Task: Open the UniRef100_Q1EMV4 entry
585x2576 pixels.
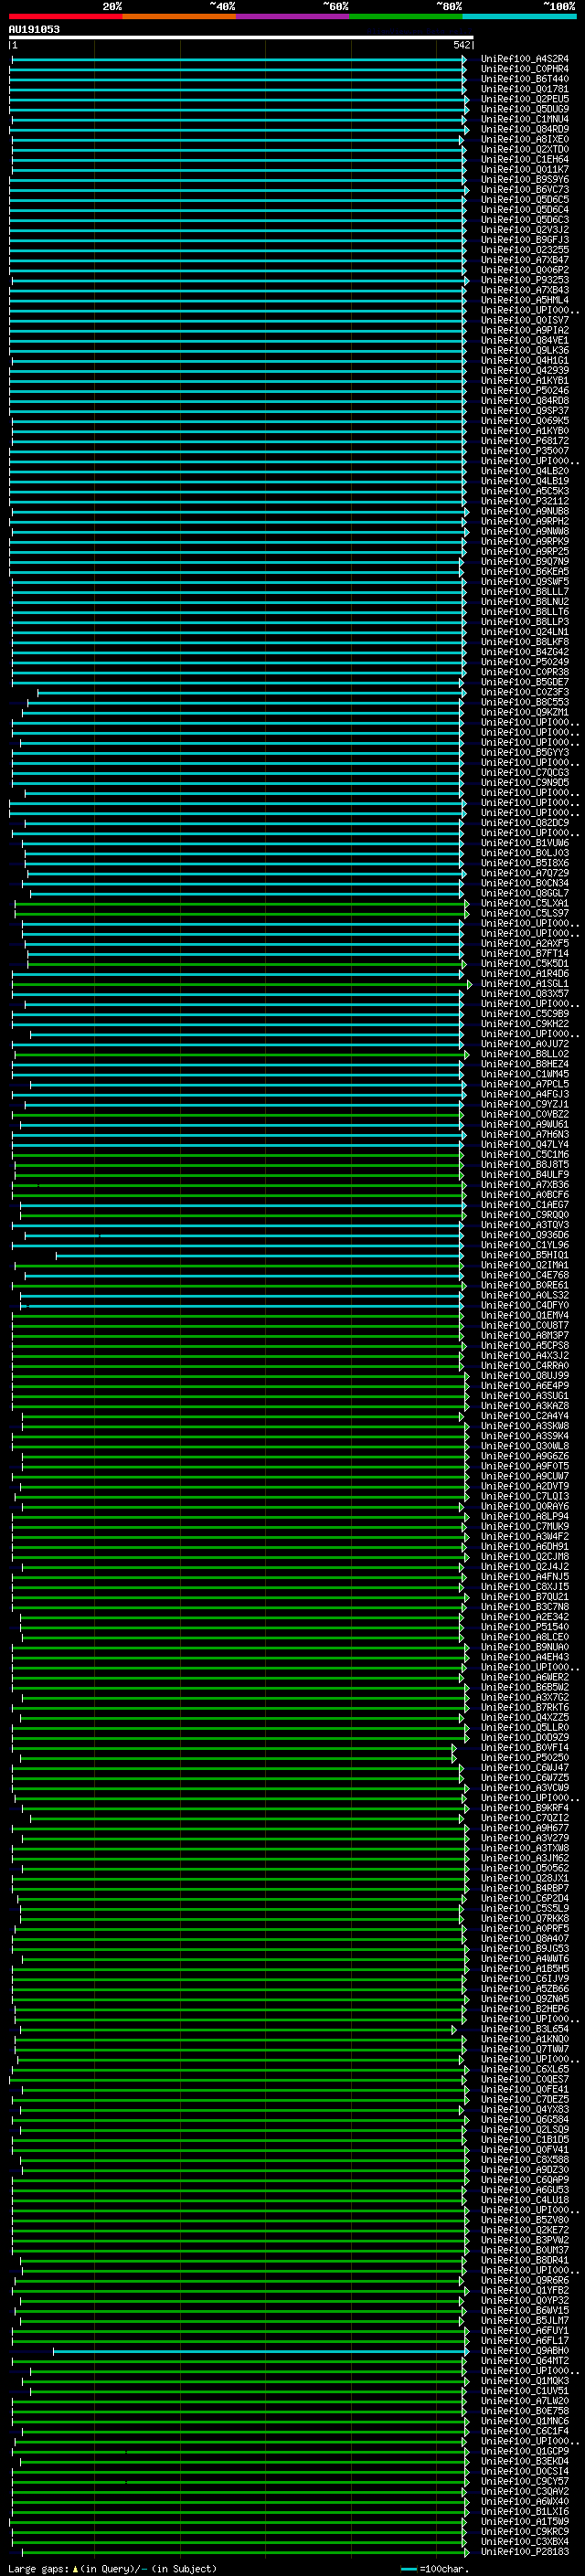Action: 524,1315
